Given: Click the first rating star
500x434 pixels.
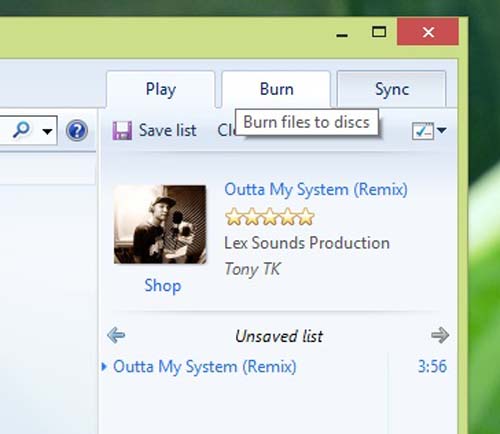Looking at the screenshot, I should pyautogui.click(x=233, y=217).
